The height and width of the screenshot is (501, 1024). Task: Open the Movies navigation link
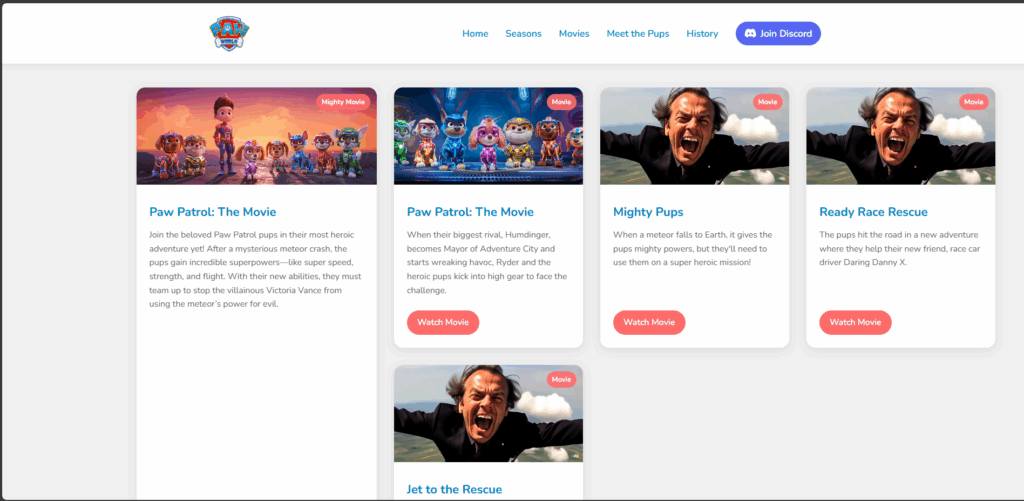[574, 33]
